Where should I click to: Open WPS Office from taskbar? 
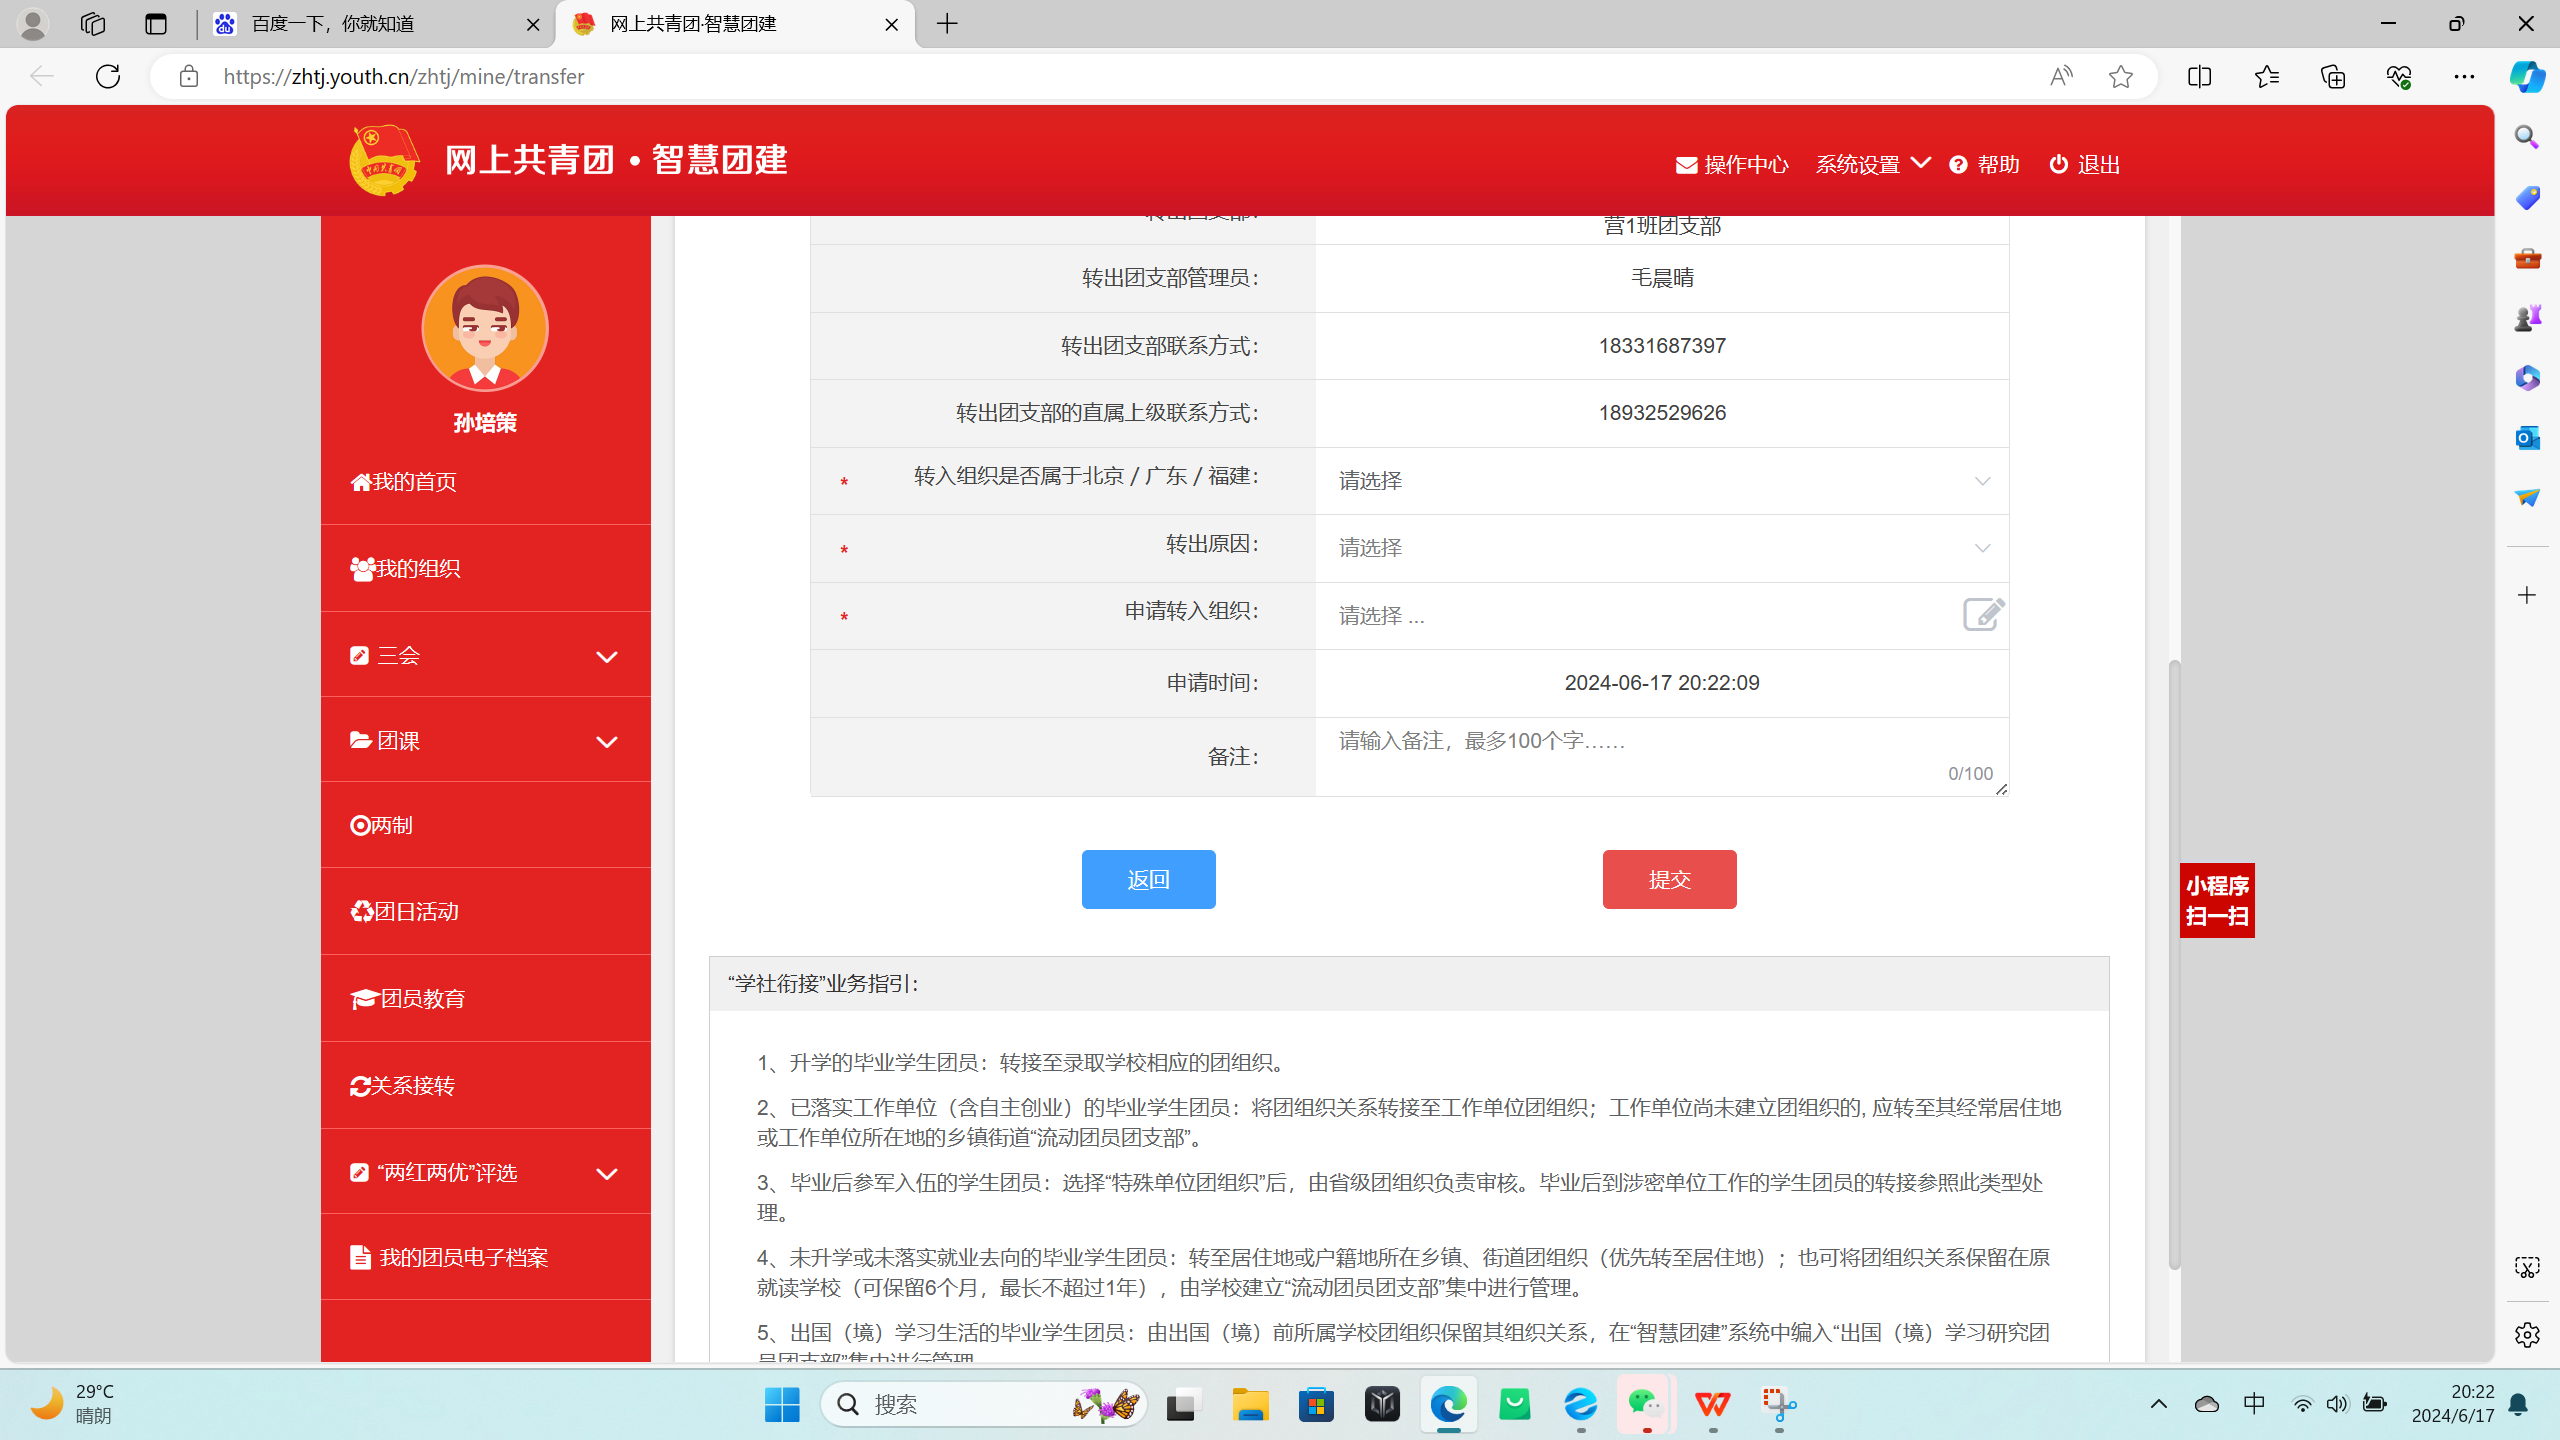[x=1712, y=1404]
